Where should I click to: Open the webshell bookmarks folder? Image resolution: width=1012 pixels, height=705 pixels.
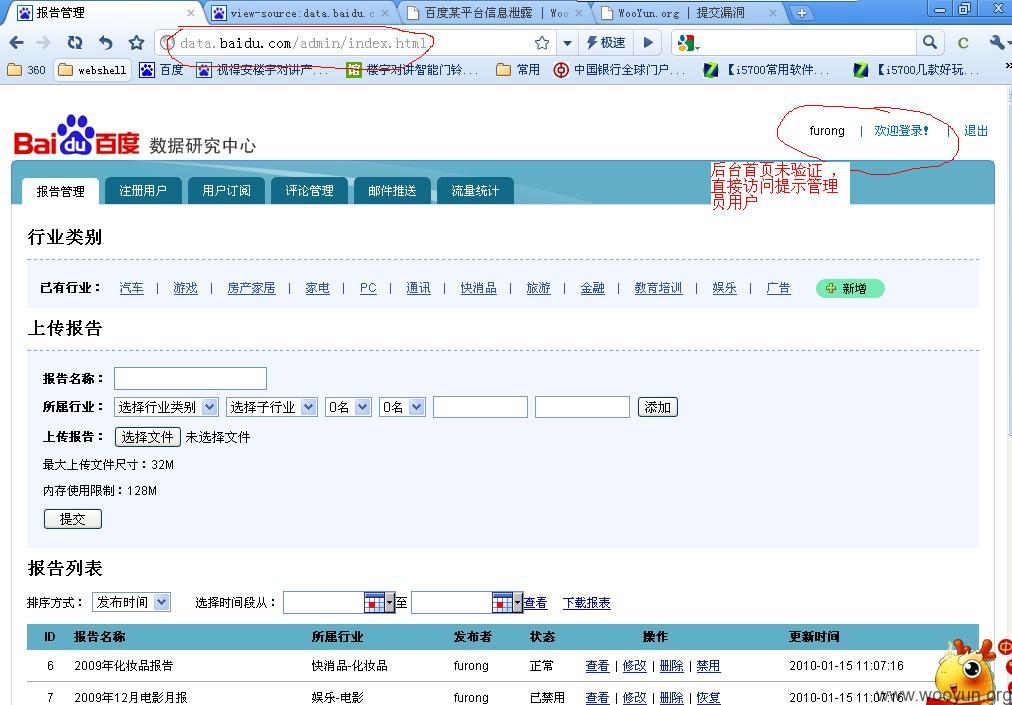coord(92,70)
